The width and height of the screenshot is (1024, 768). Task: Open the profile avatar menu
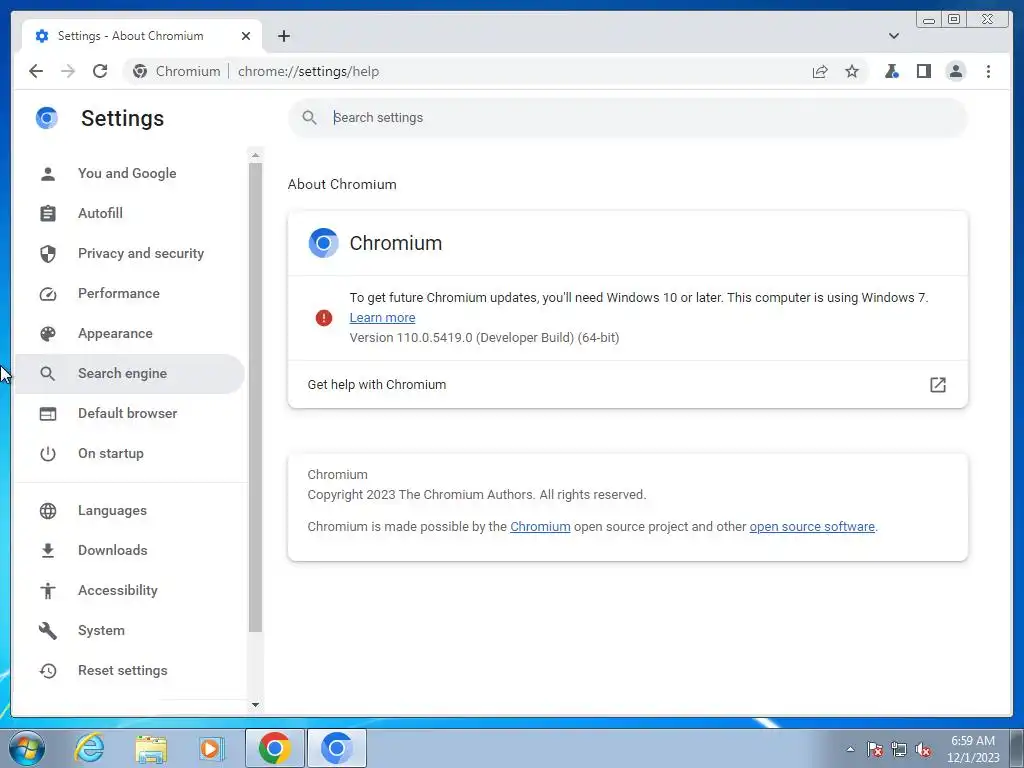tap(955, 71)
